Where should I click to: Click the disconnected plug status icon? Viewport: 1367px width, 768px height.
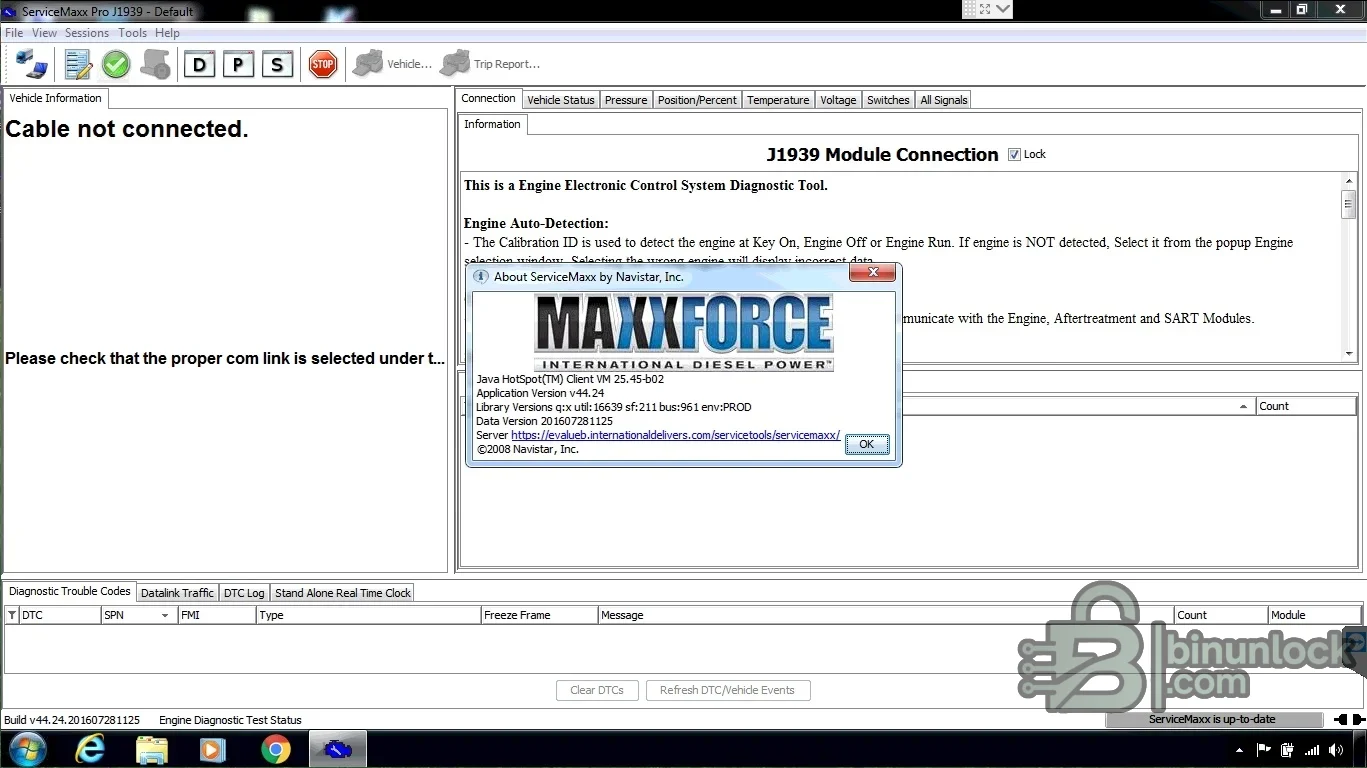(x=1349, y=719)
